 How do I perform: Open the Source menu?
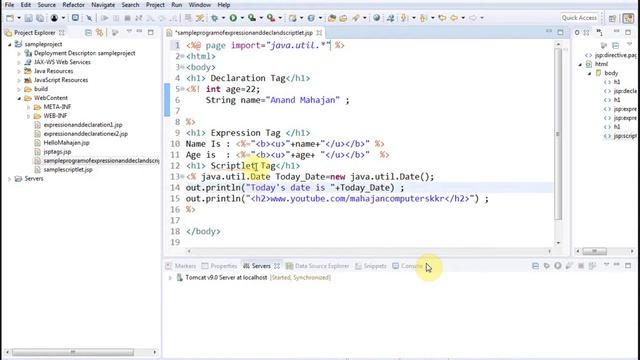47,5
